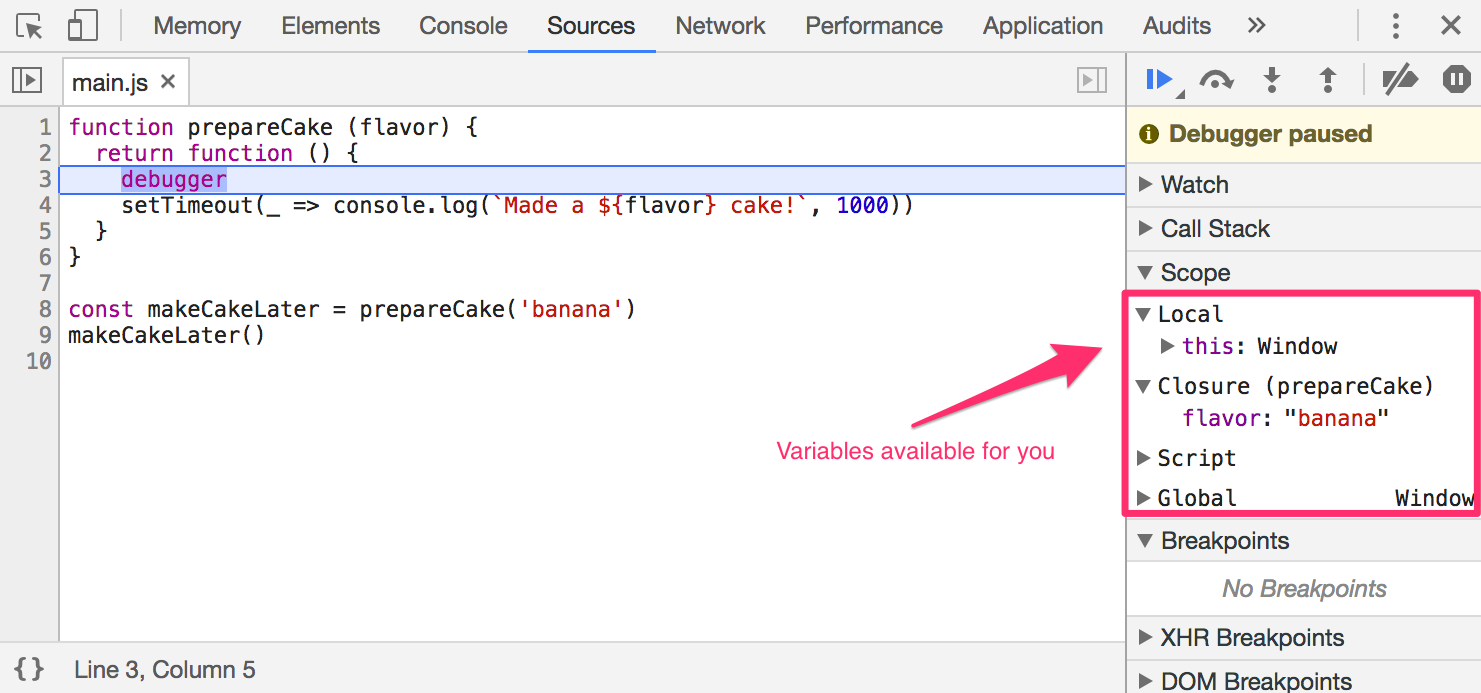1481x693 pixels.
Task: Resume script execution with play button
Action: point(1159,80)
